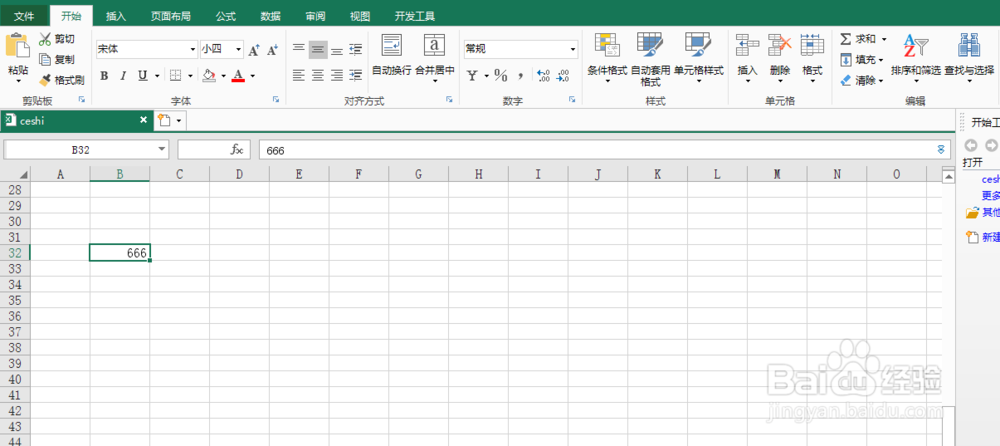Switch to the 开发工具 tab
This screenshot has height=446, width=1000.
(415, 16)
